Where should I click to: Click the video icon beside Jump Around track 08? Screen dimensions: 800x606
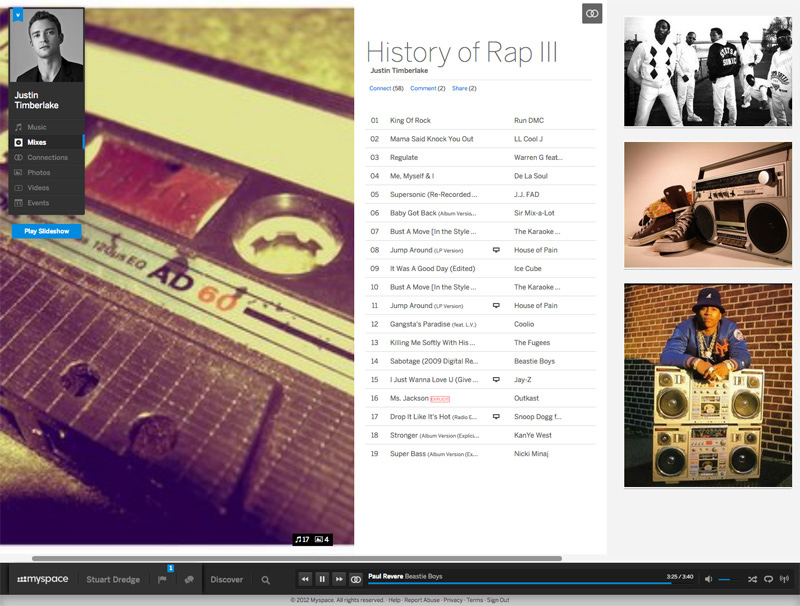click(x=496, y=250)
